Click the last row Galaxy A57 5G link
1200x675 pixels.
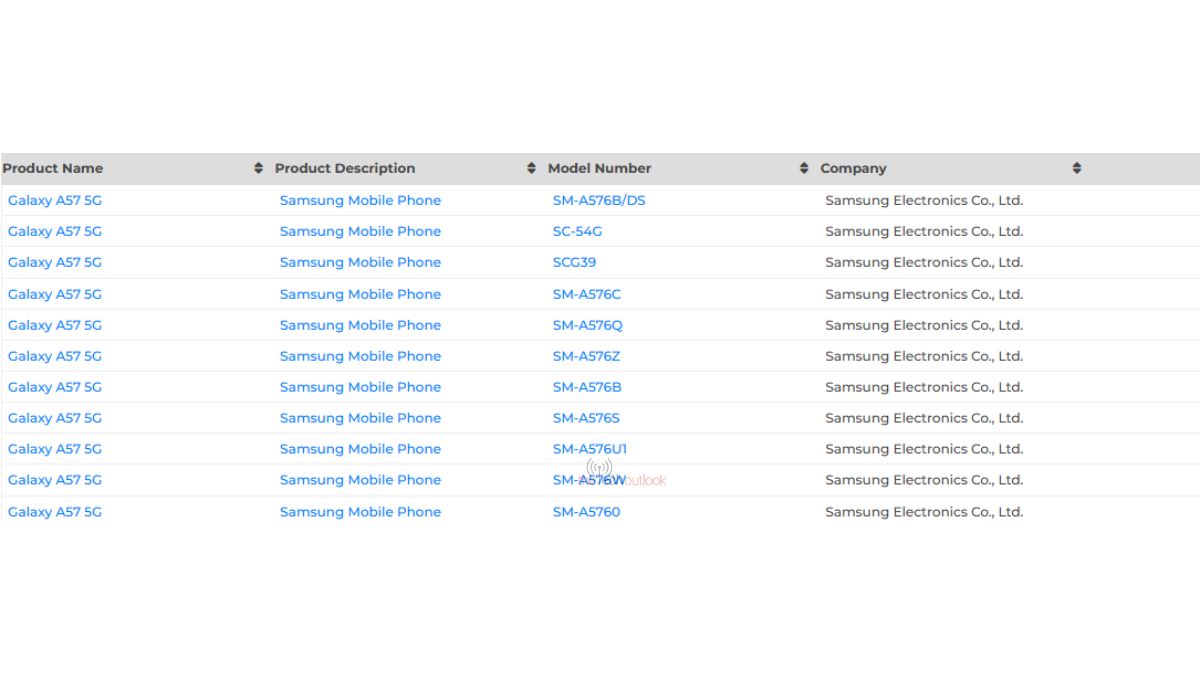(53, 512)
